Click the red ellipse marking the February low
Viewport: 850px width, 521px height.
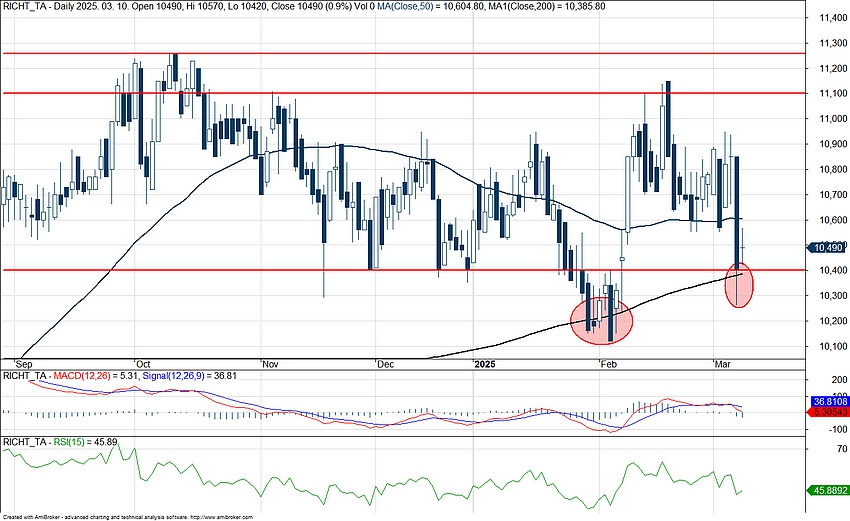coord(602,320)
